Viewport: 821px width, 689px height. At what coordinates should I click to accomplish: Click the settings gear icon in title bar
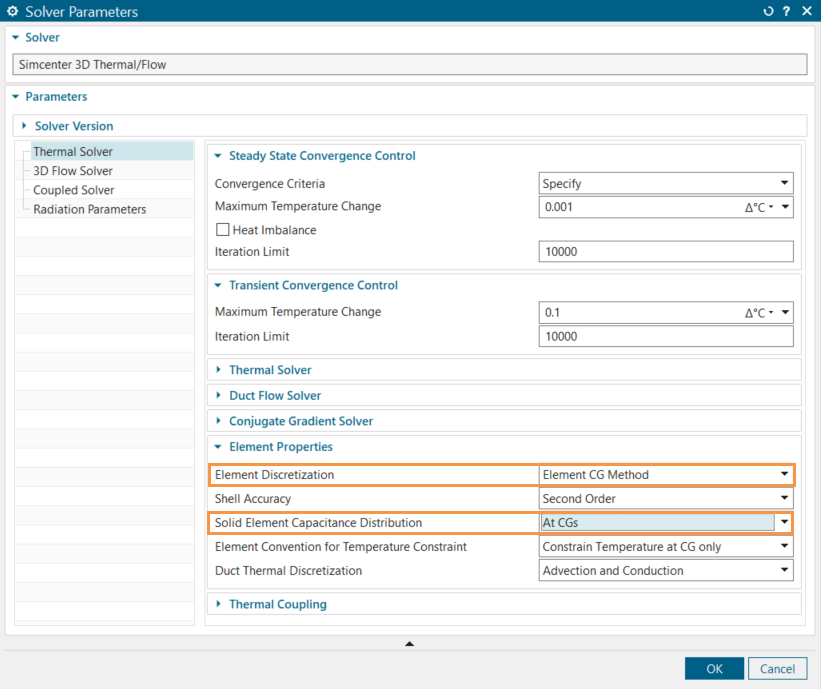(12, 12)
